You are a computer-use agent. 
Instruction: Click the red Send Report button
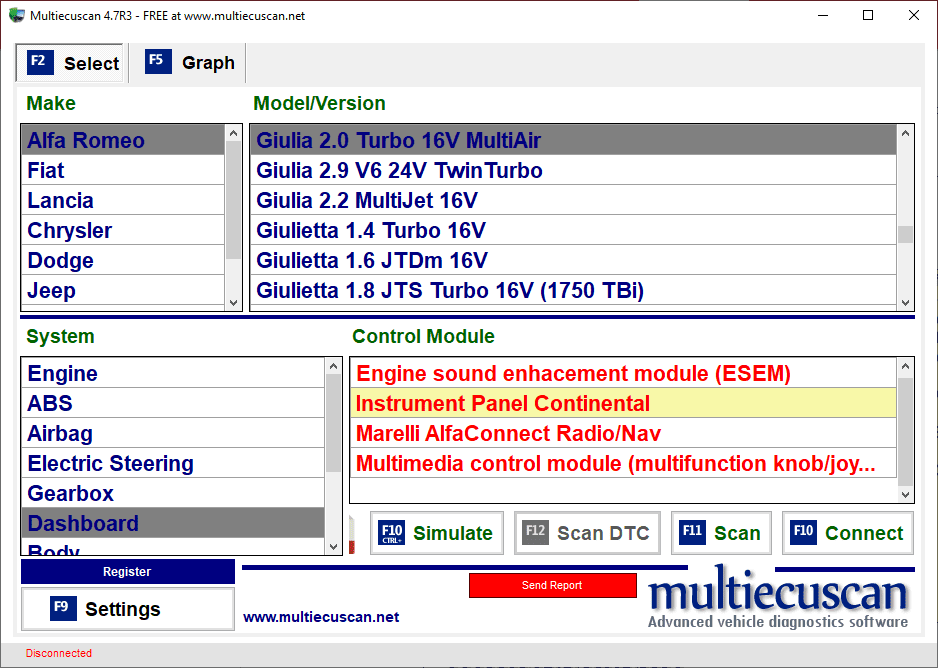552,585
